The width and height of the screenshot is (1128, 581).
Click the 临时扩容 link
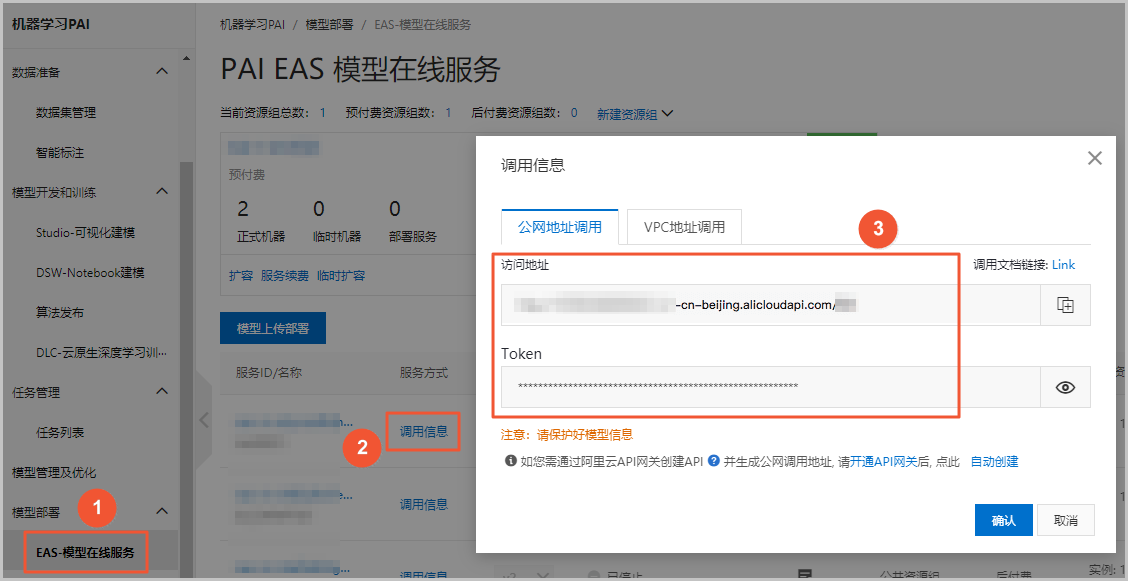[341, 275]
